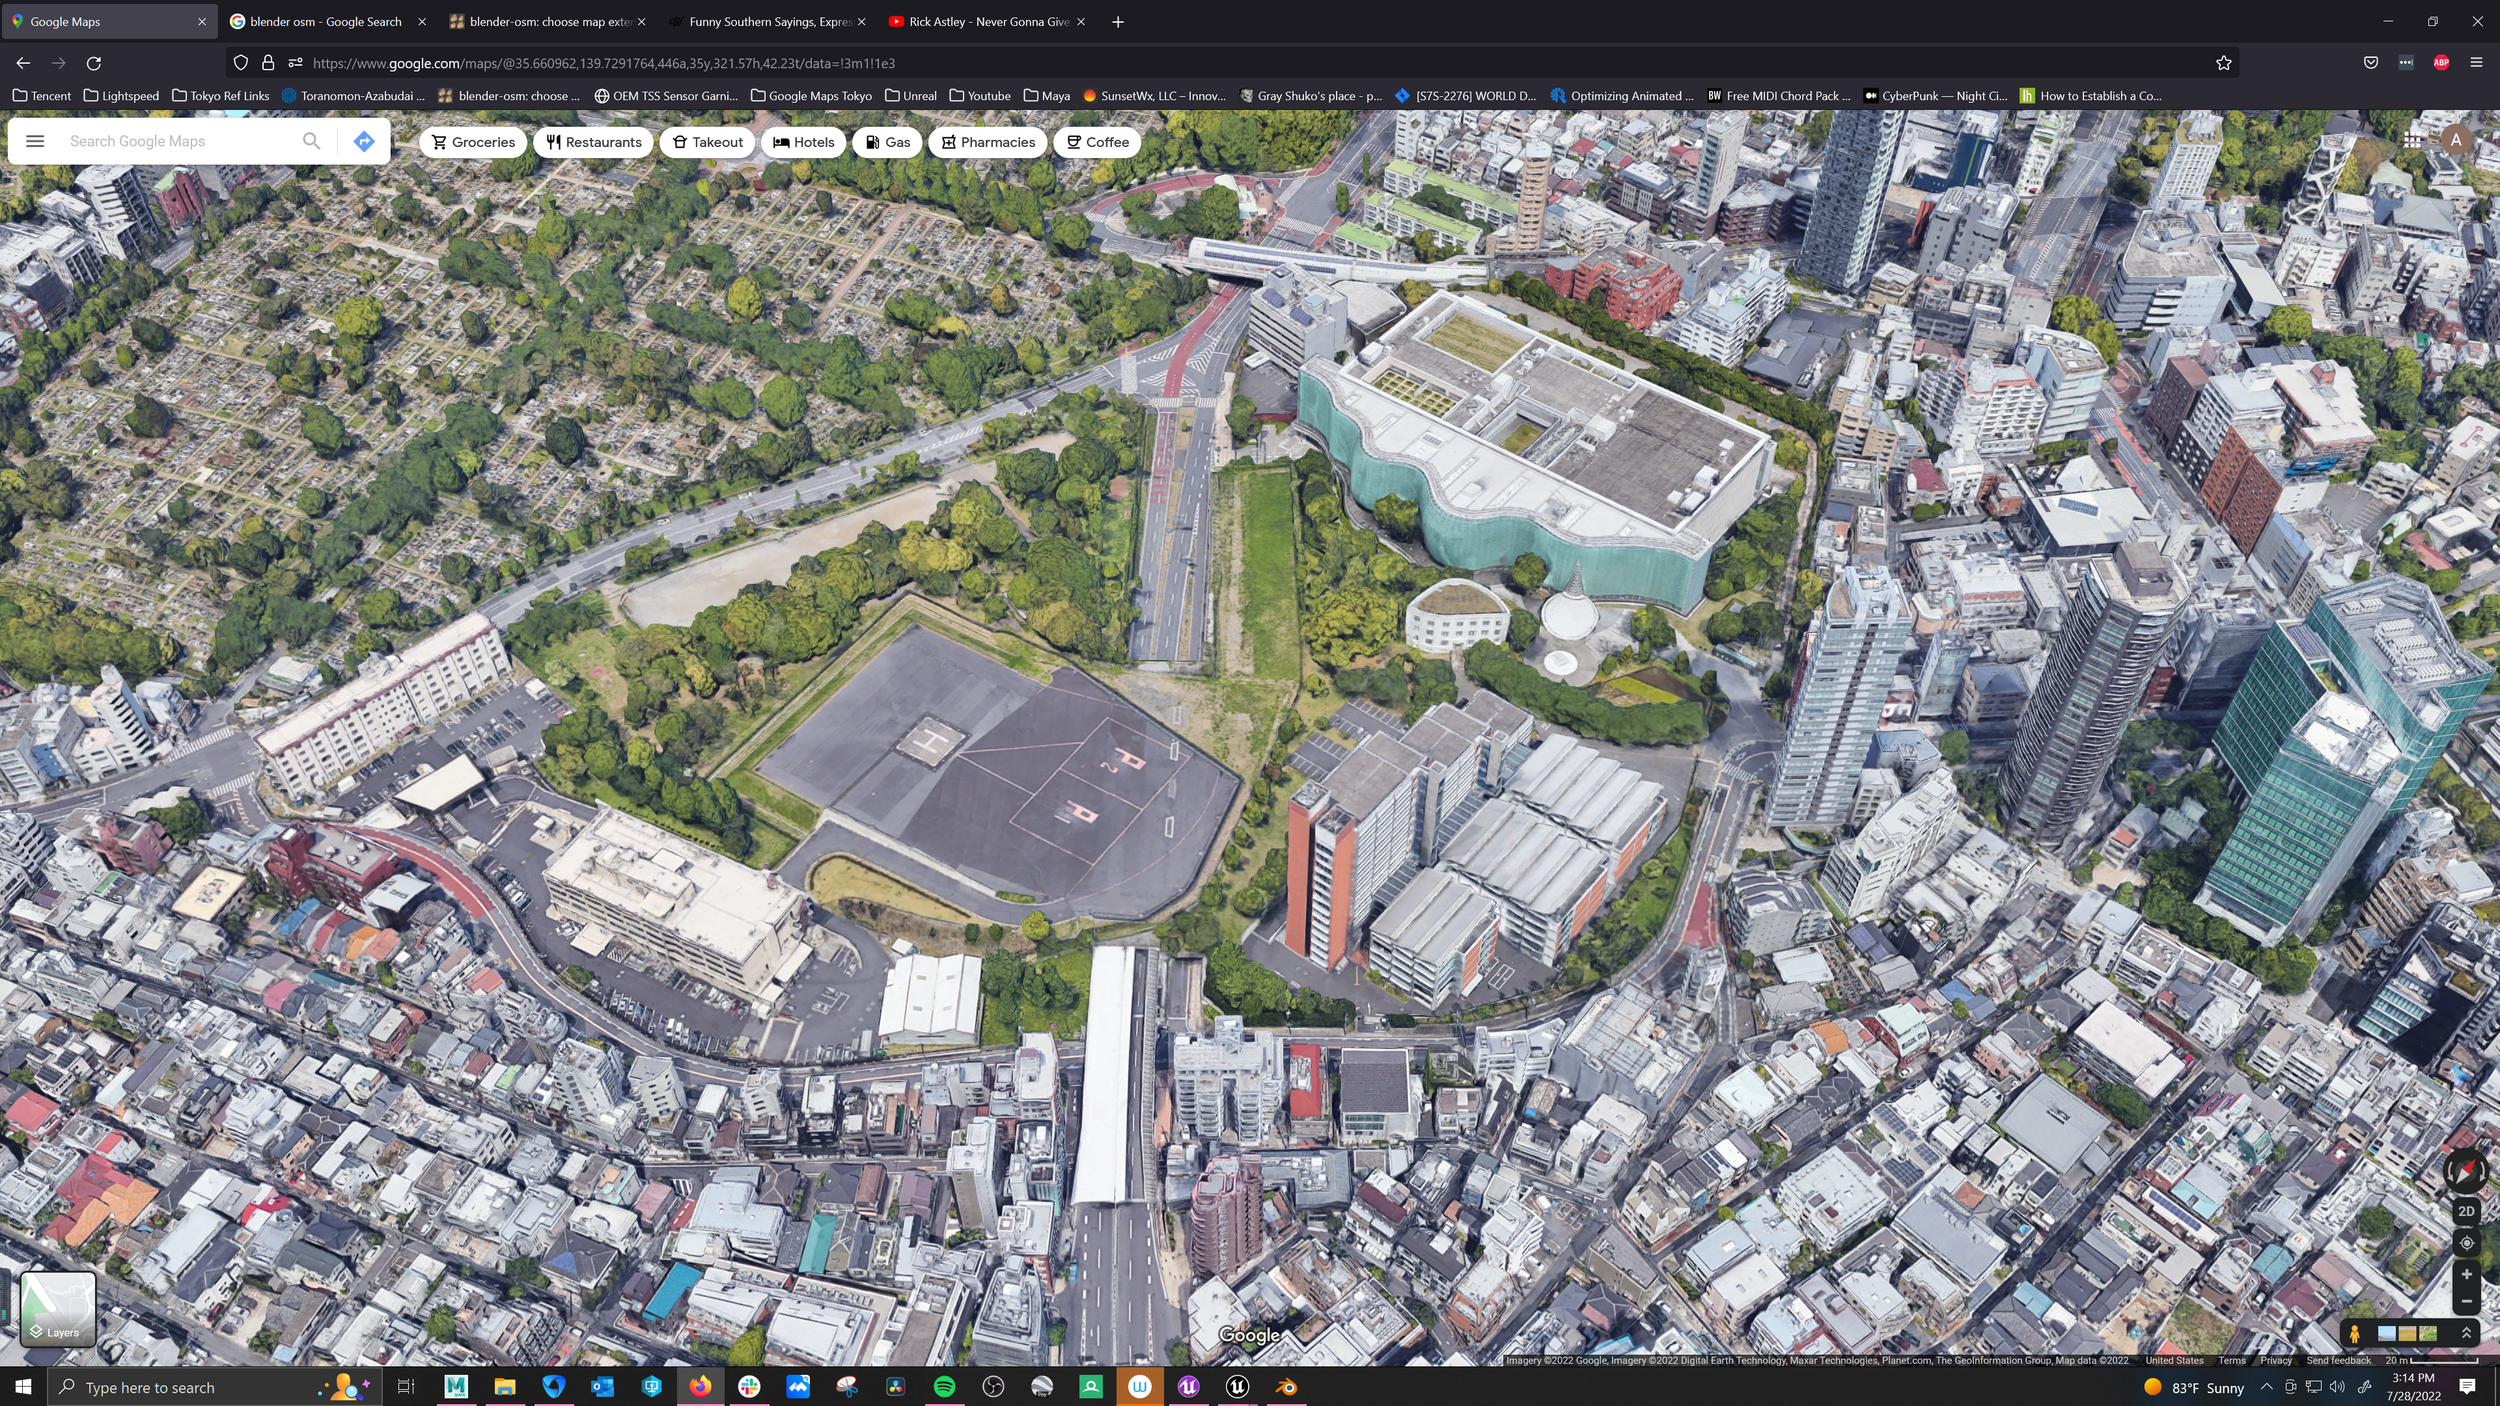Open the Unreal bookmarks folder

point(911,96)
